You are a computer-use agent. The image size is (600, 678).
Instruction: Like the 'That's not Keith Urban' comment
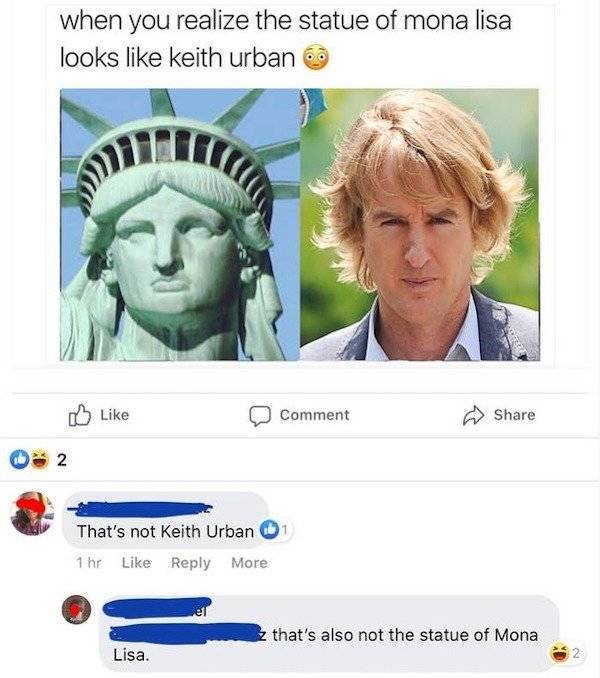tap(136, 563)
